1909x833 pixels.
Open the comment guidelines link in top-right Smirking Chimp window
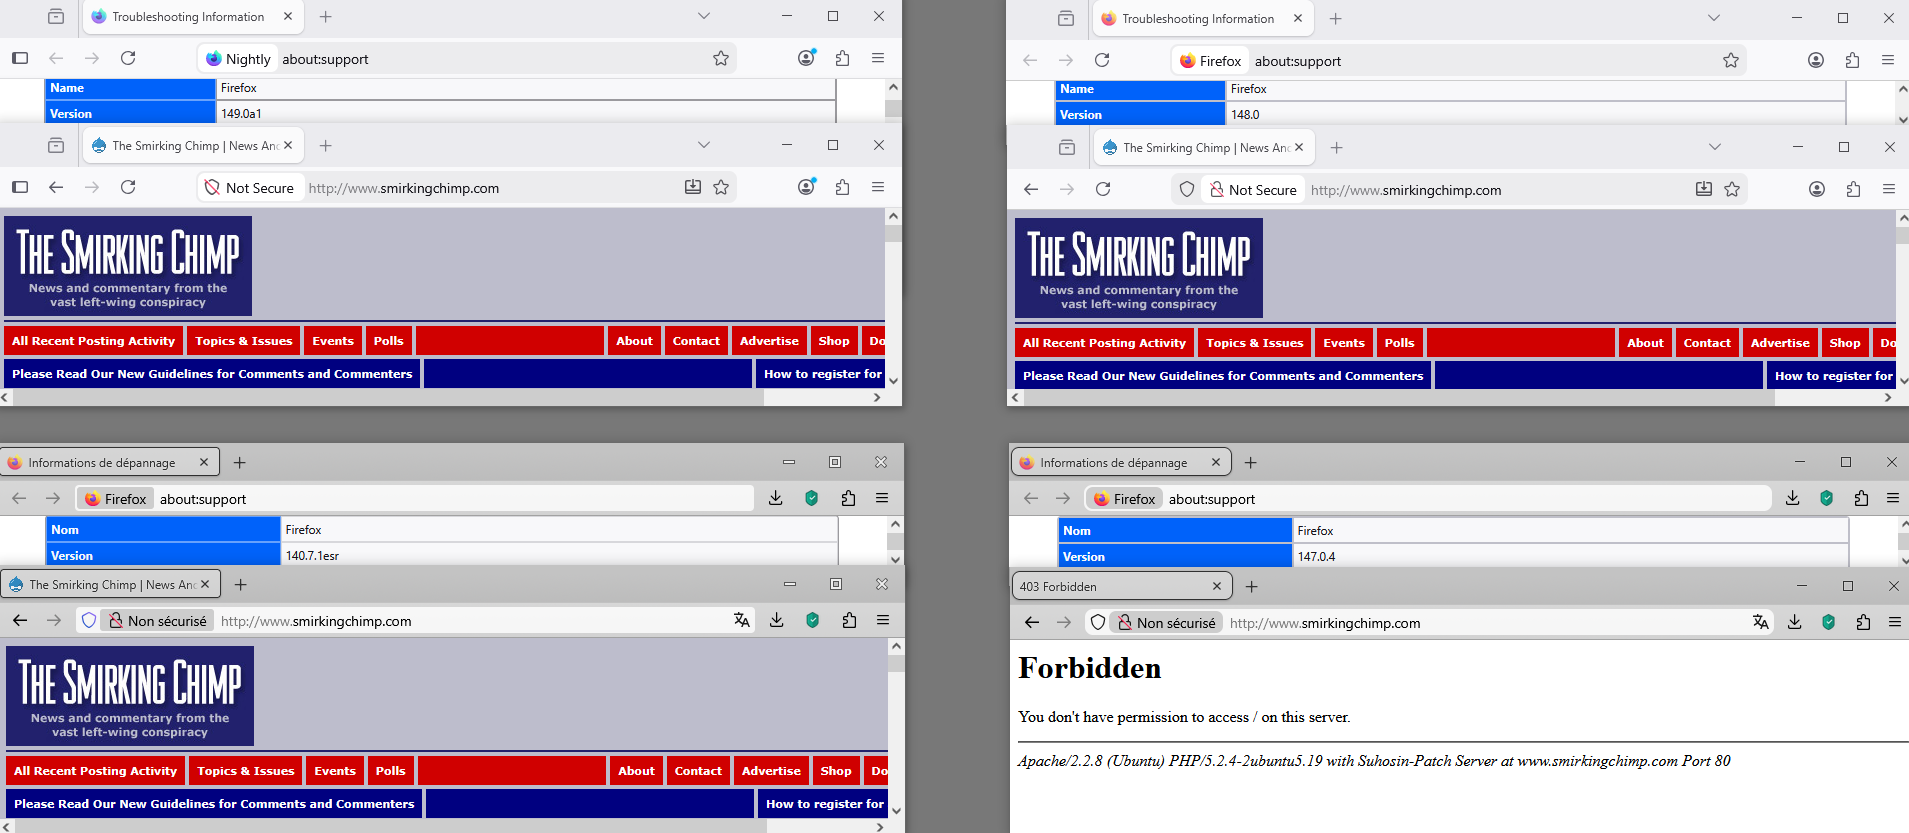pyautogui.click(x=1223, y=376)
